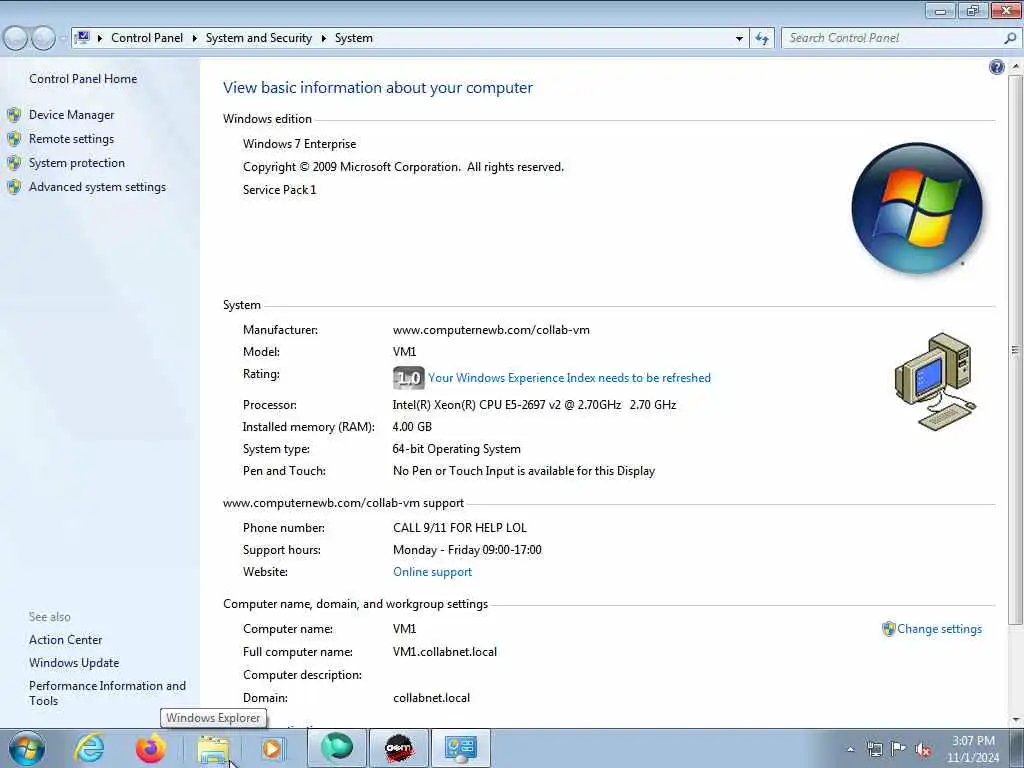Click the muted volume tray icon

(923, 749)
